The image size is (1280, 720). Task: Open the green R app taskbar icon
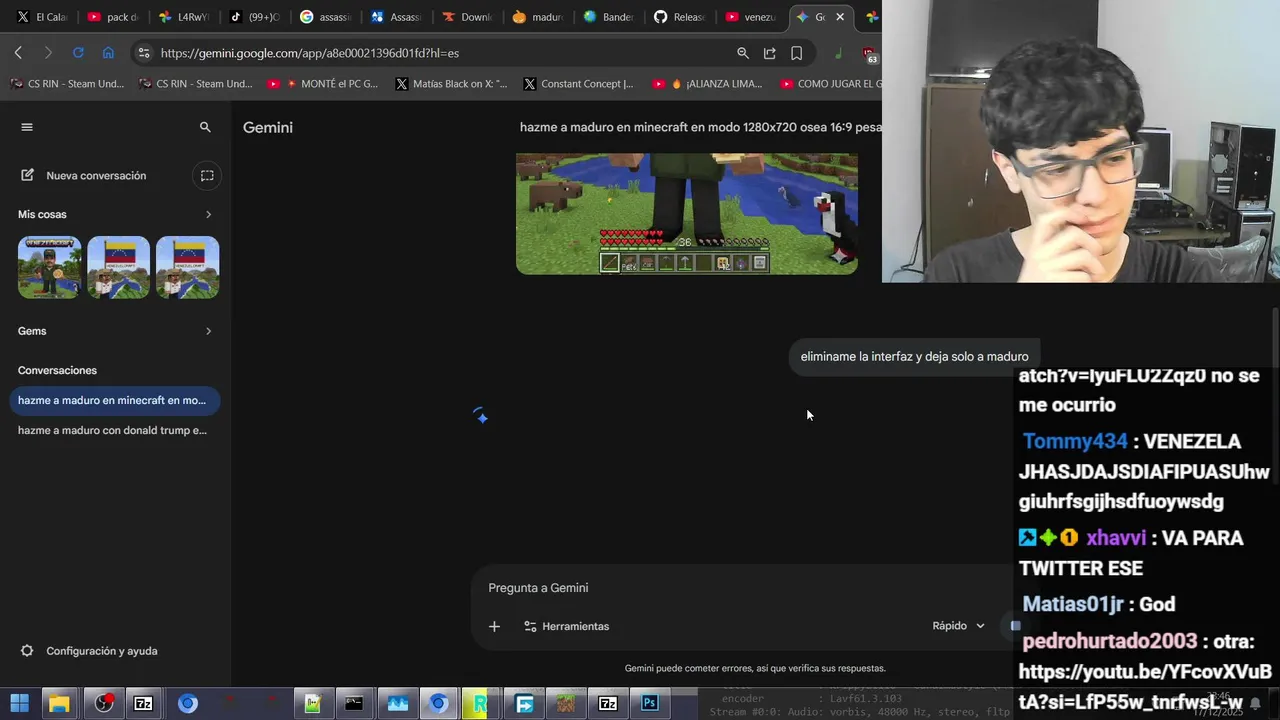click(480, 703)
